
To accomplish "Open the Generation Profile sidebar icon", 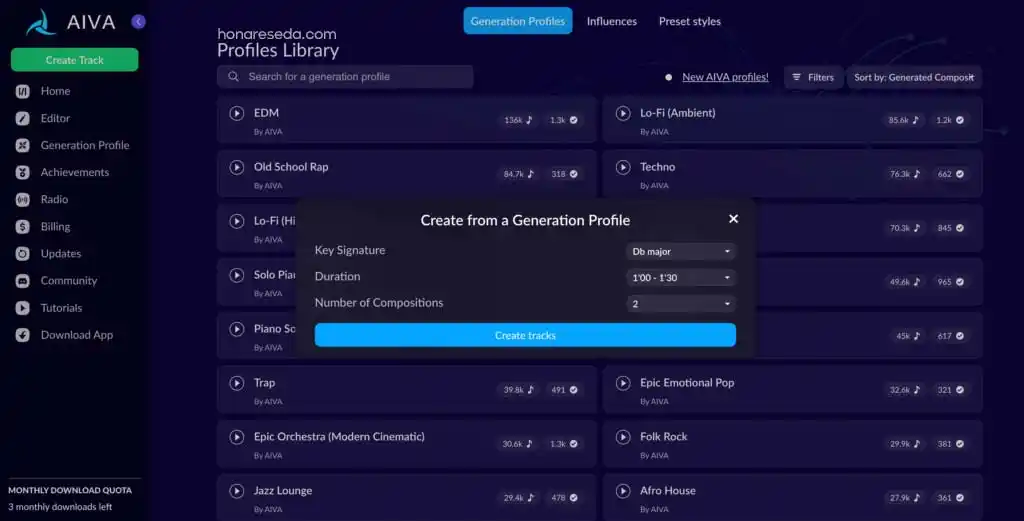I will click(23, 145).
